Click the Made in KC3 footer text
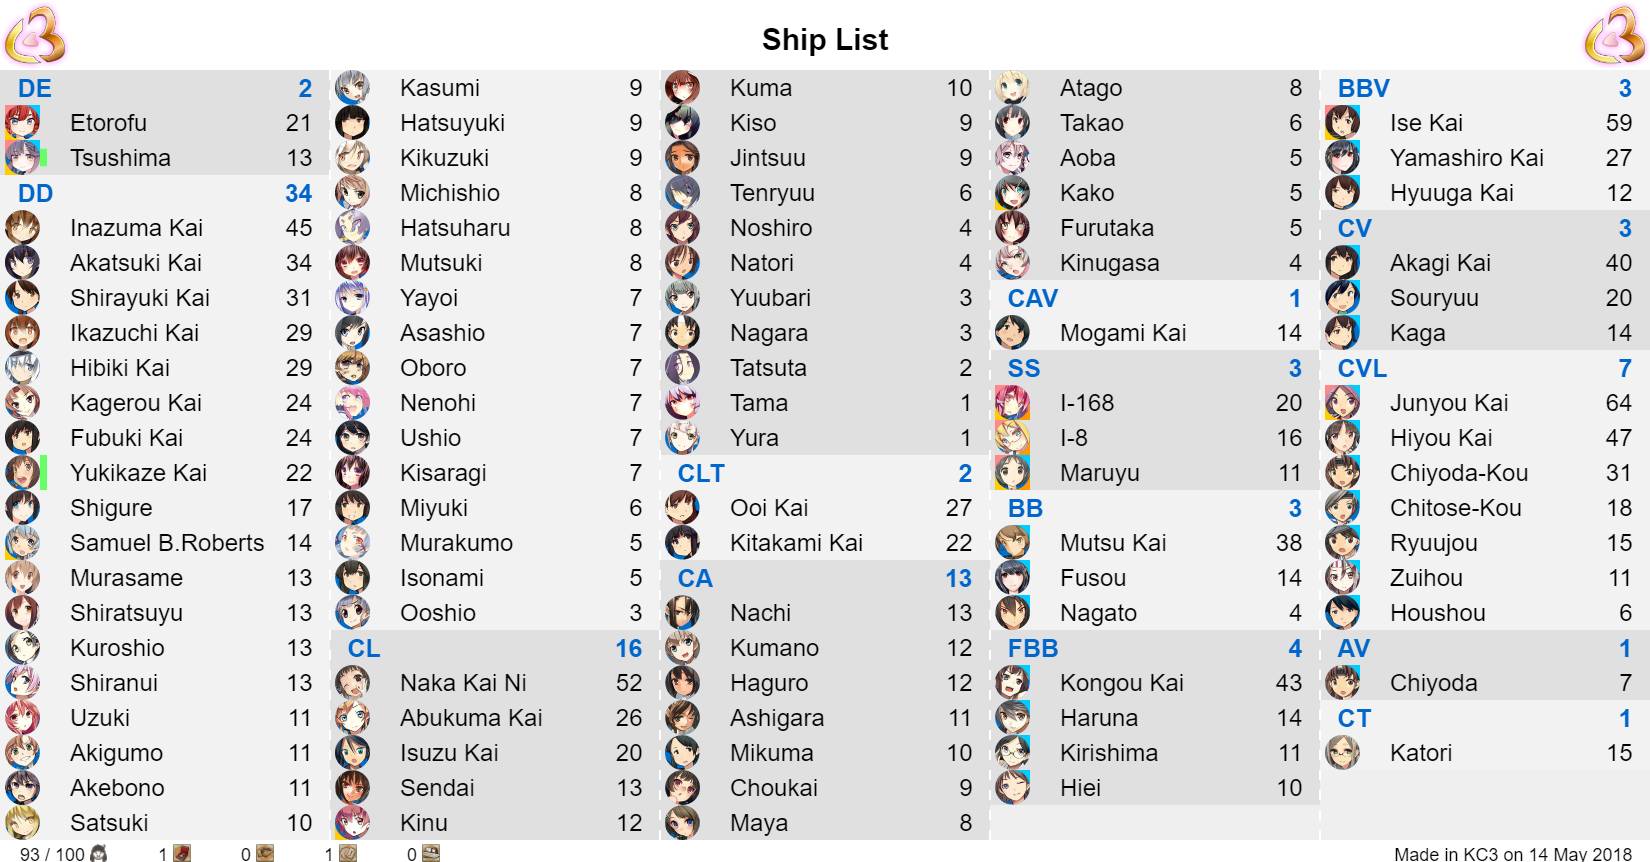 pos(1513,854)
